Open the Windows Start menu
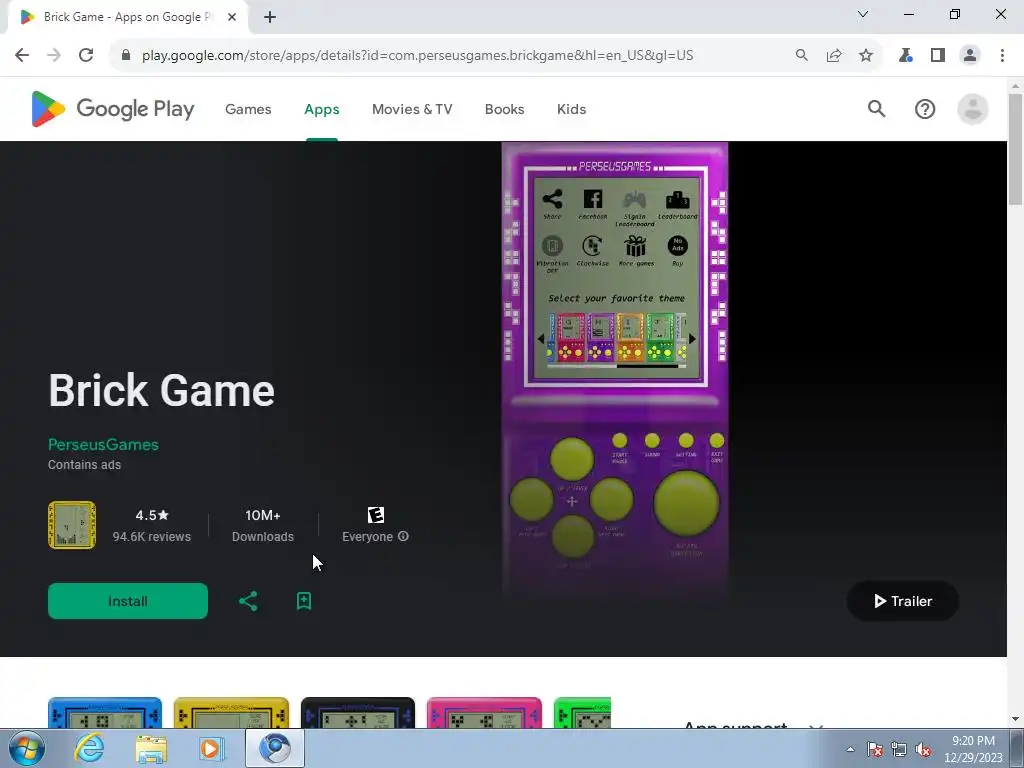 [x=27, y=748]
